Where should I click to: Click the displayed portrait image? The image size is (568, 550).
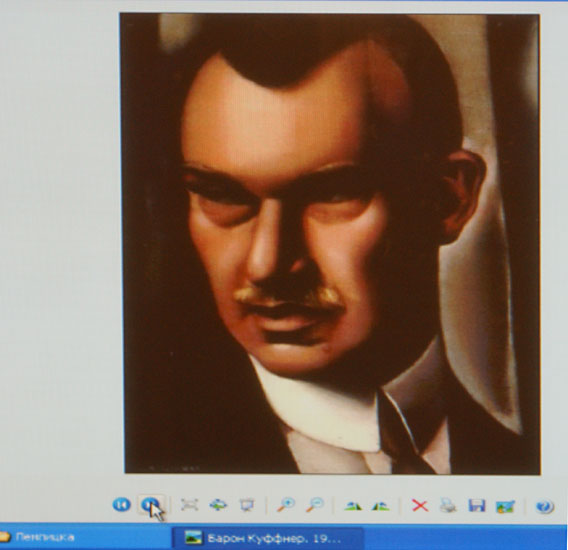(331, 243)
